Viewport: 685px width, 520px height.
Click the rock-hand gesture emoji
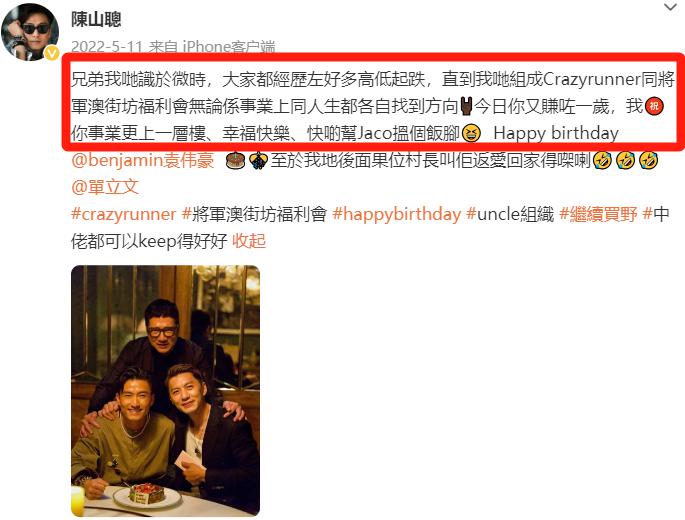[466, 106]
